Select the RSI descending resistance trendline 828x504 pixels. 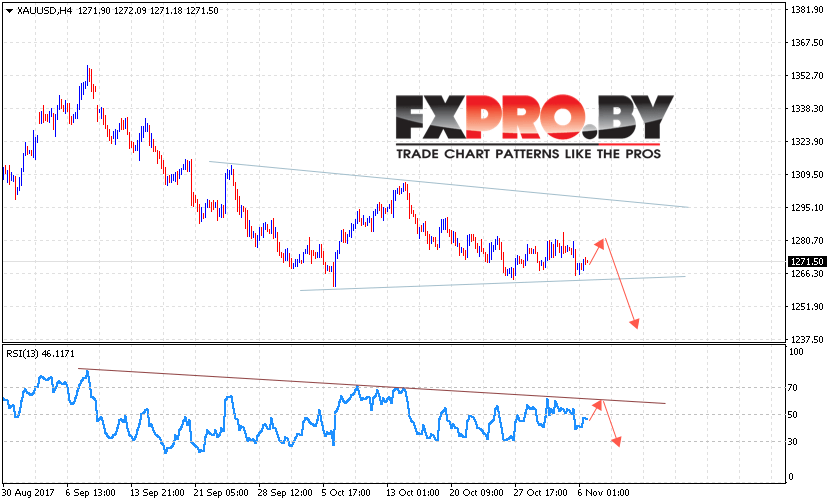pos(372,386)
